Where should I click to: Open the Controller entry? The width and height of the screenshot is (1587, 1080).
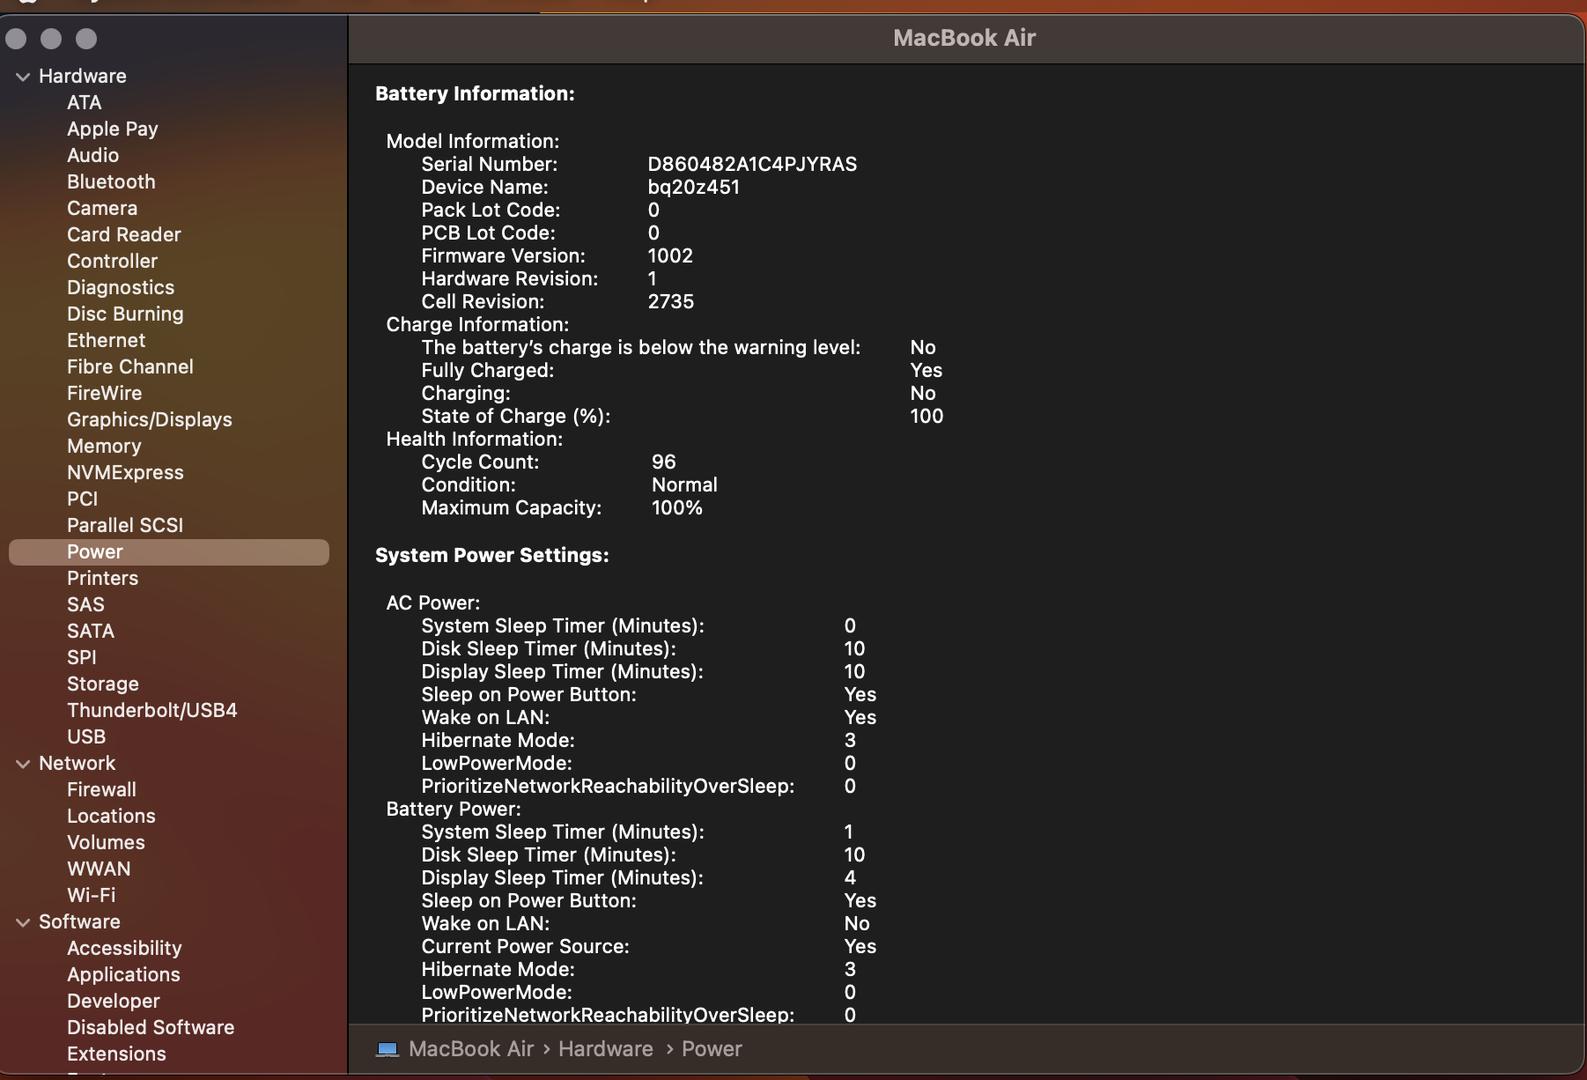112,261
